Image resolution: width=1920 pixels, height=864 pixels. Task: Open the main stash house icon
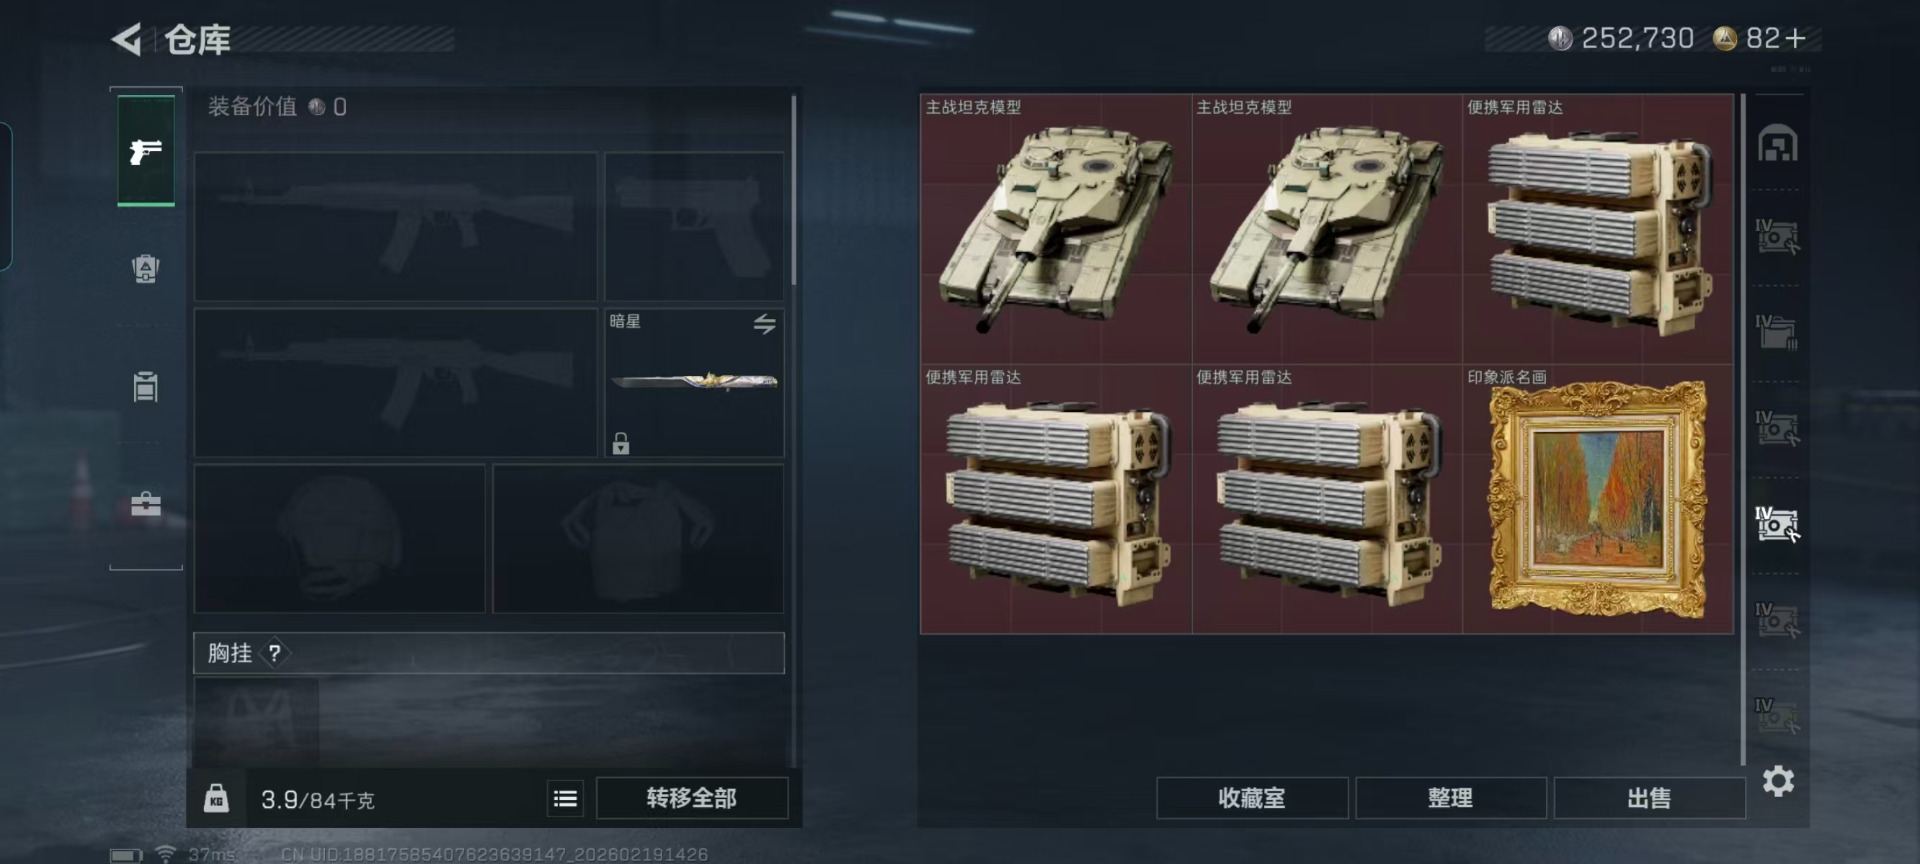(x=1778, y=143)
